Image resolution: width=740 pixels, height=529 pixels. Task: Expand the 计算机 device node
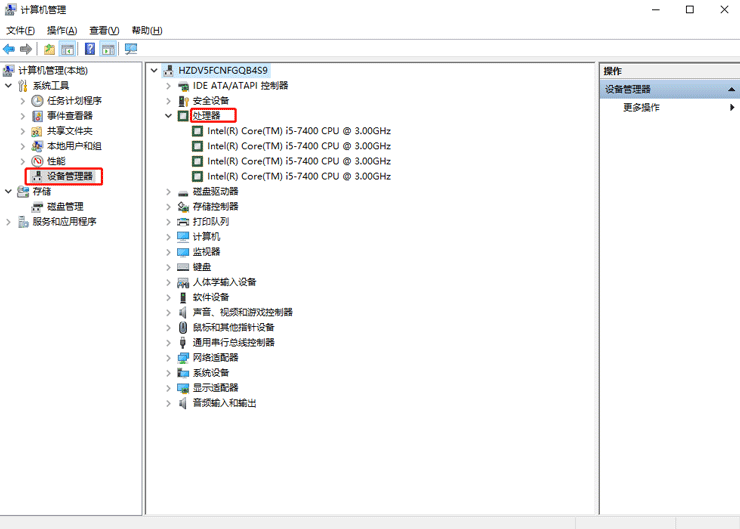pyautogui.click(x=168, y=237)
